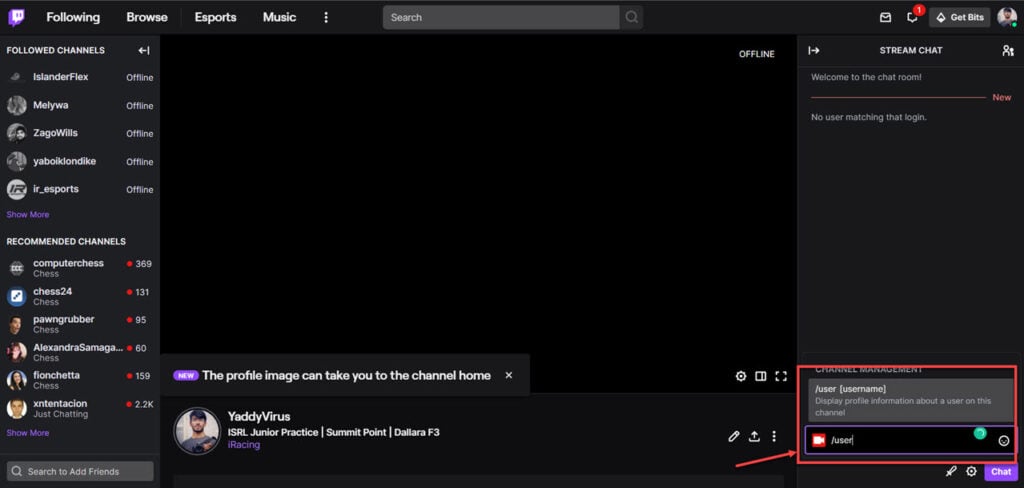The image size is (1024, 488).
Task: Toggle theatre mode on the player
Action: (x=760, y=376)
